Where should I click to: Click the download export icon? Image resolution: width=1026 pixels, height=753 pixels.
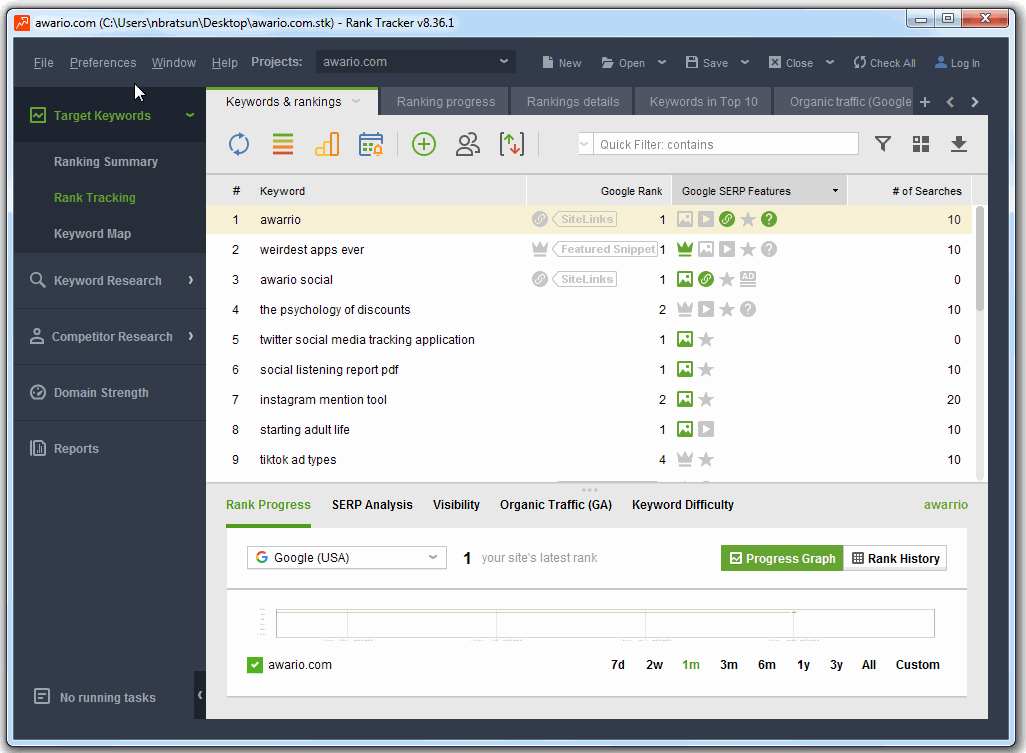pos(959,144)
